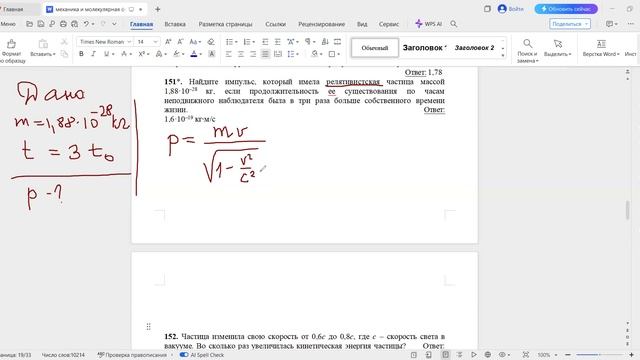Expand the styles gallery arrow
The width and height of the screenshot is (640, 360).
point(503,55)
